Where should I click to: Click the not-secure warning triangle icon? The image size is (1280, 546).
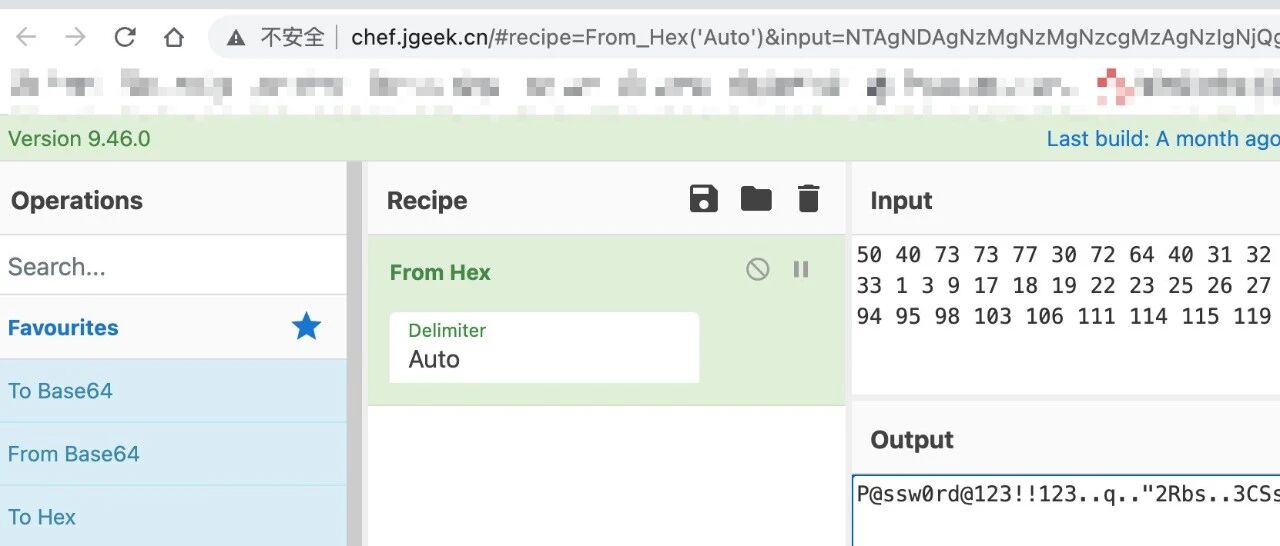tap(236, 38)
